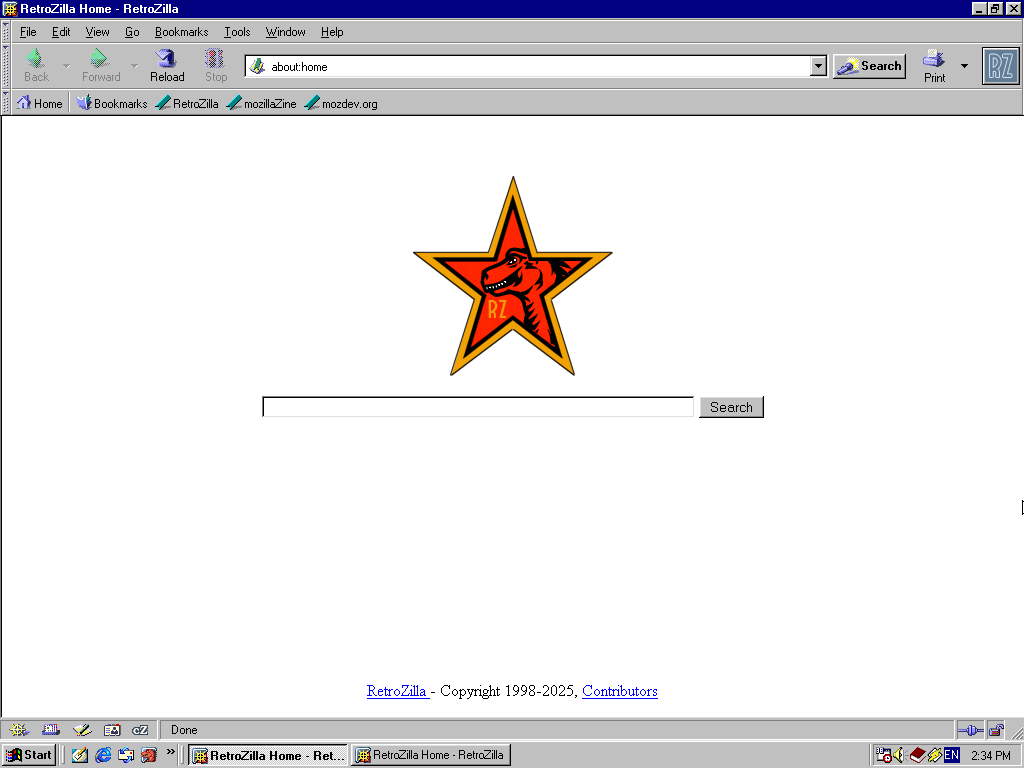1024x768 pixels.
Task: Open Composer from status bar pen icon
Action: tap(82, 729)
